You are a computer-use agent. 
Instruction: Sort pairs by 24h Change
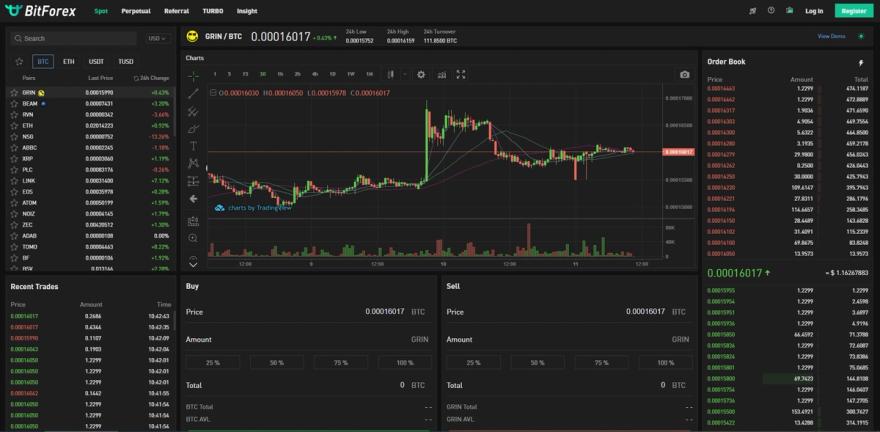click(152, 79)
